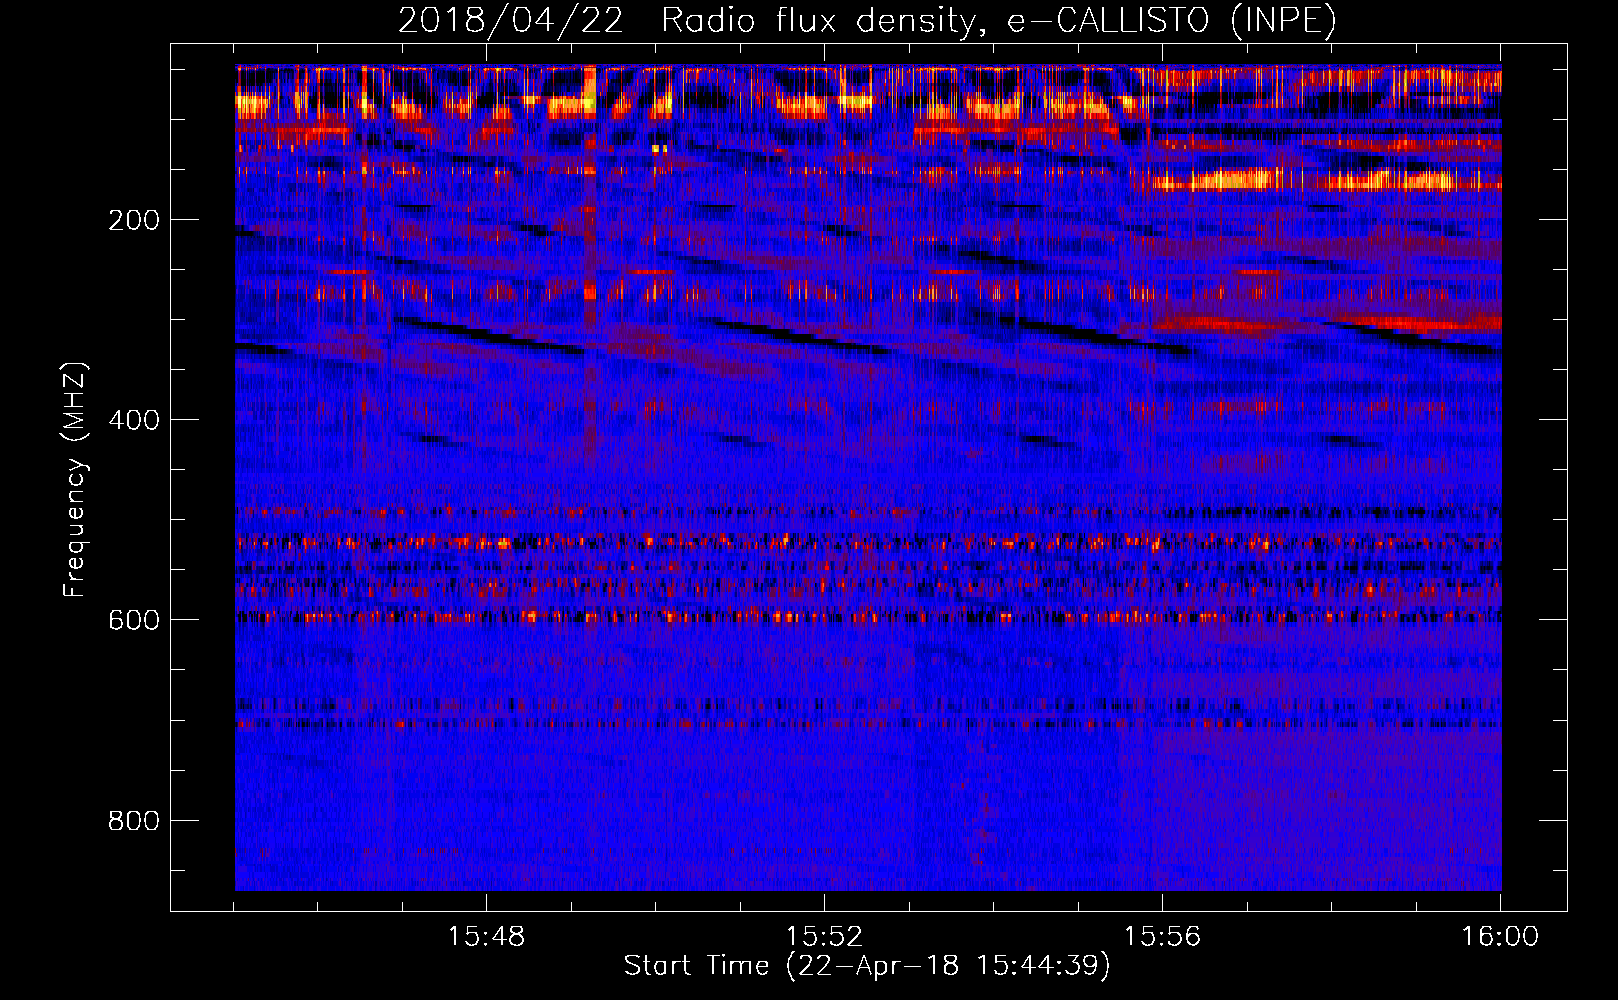The width and height of the screenshot is (1618, 1000).
Task: Click the 200 frequency tick label
Action: (134, 220)
